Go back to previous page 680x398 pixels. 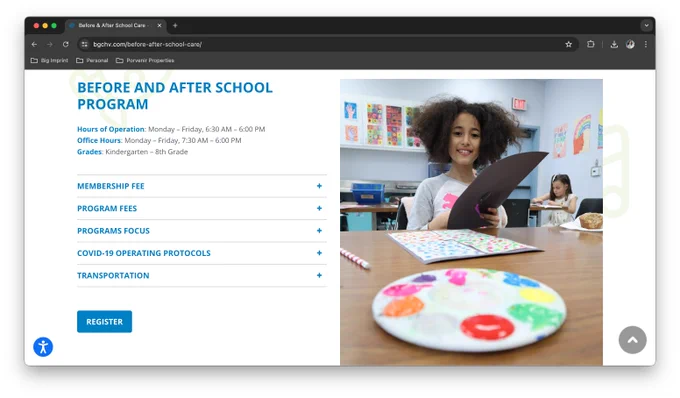click(34, 44)
